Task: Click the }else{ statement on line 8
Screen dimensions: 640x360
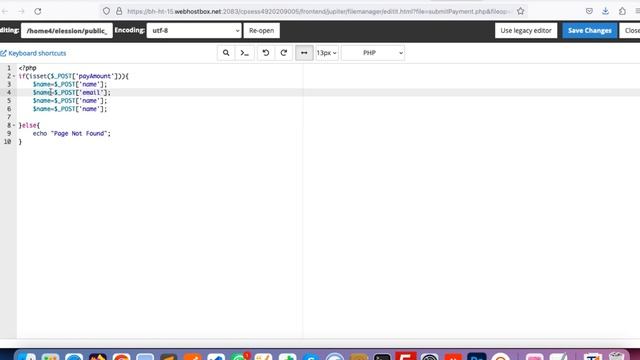Action: 29,125
